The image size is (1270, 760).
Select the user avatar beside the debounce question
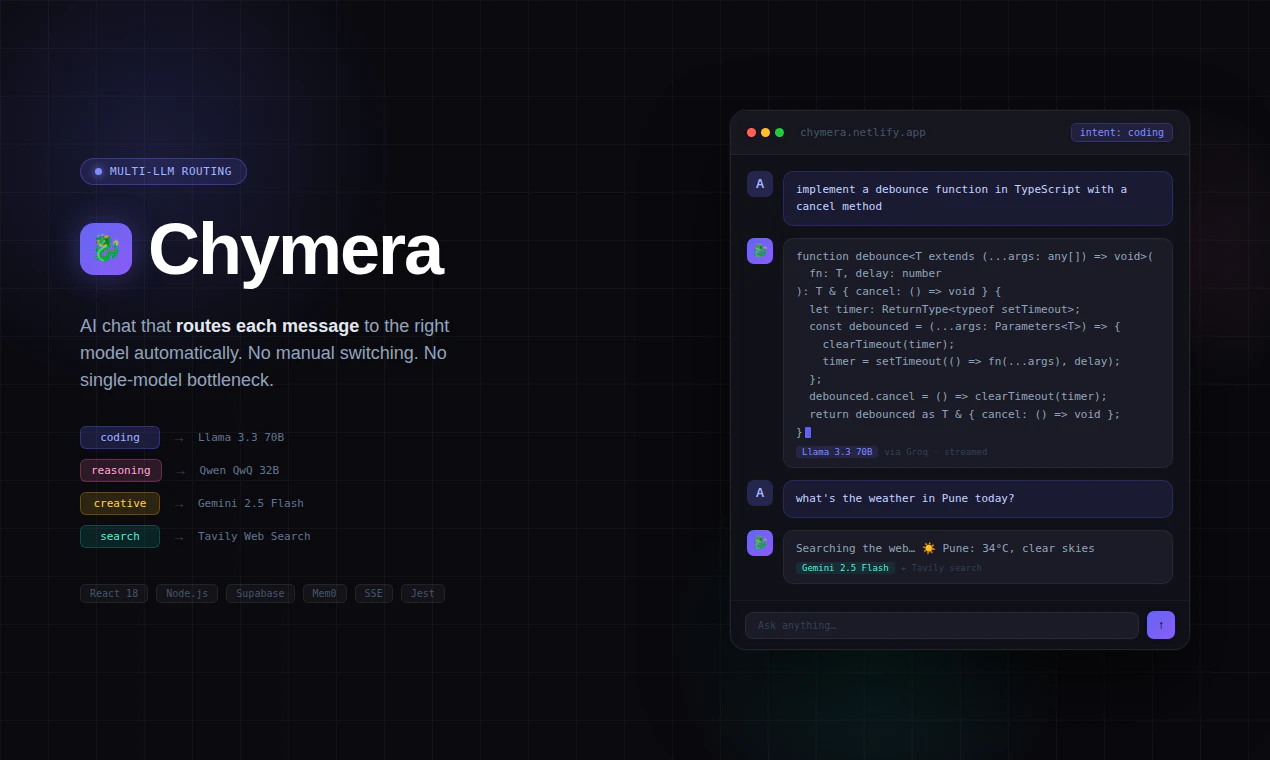pyautogui.click(x=760, y=184)
